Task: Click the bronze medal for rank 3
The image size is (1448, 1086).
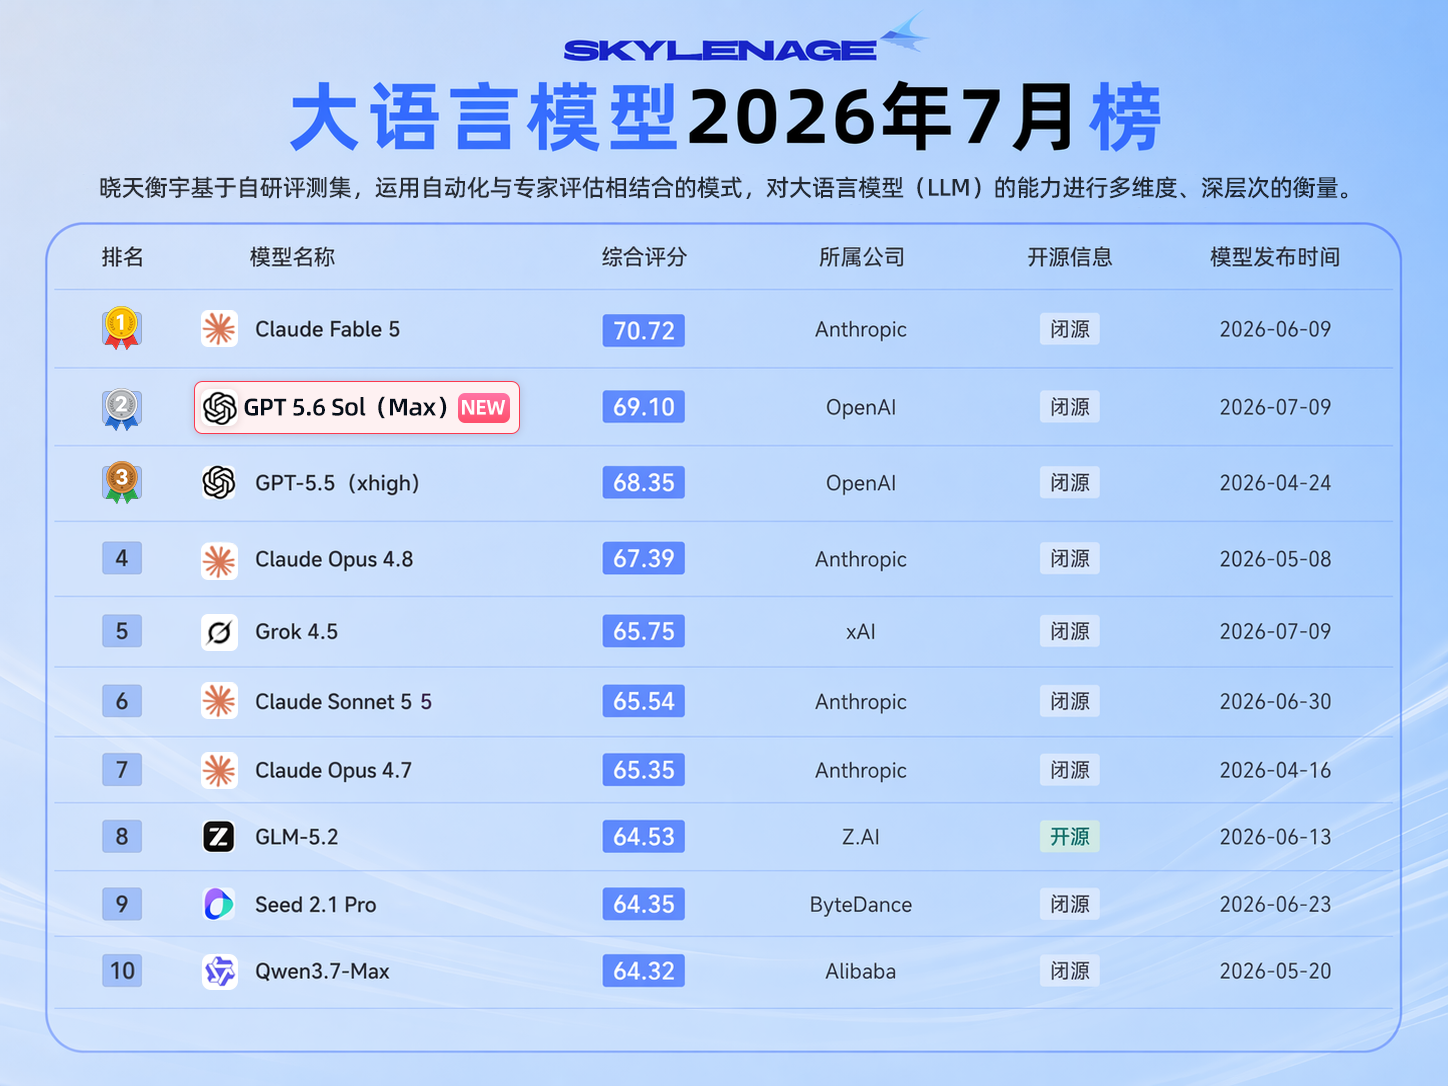Action: [x=121, y=482]
